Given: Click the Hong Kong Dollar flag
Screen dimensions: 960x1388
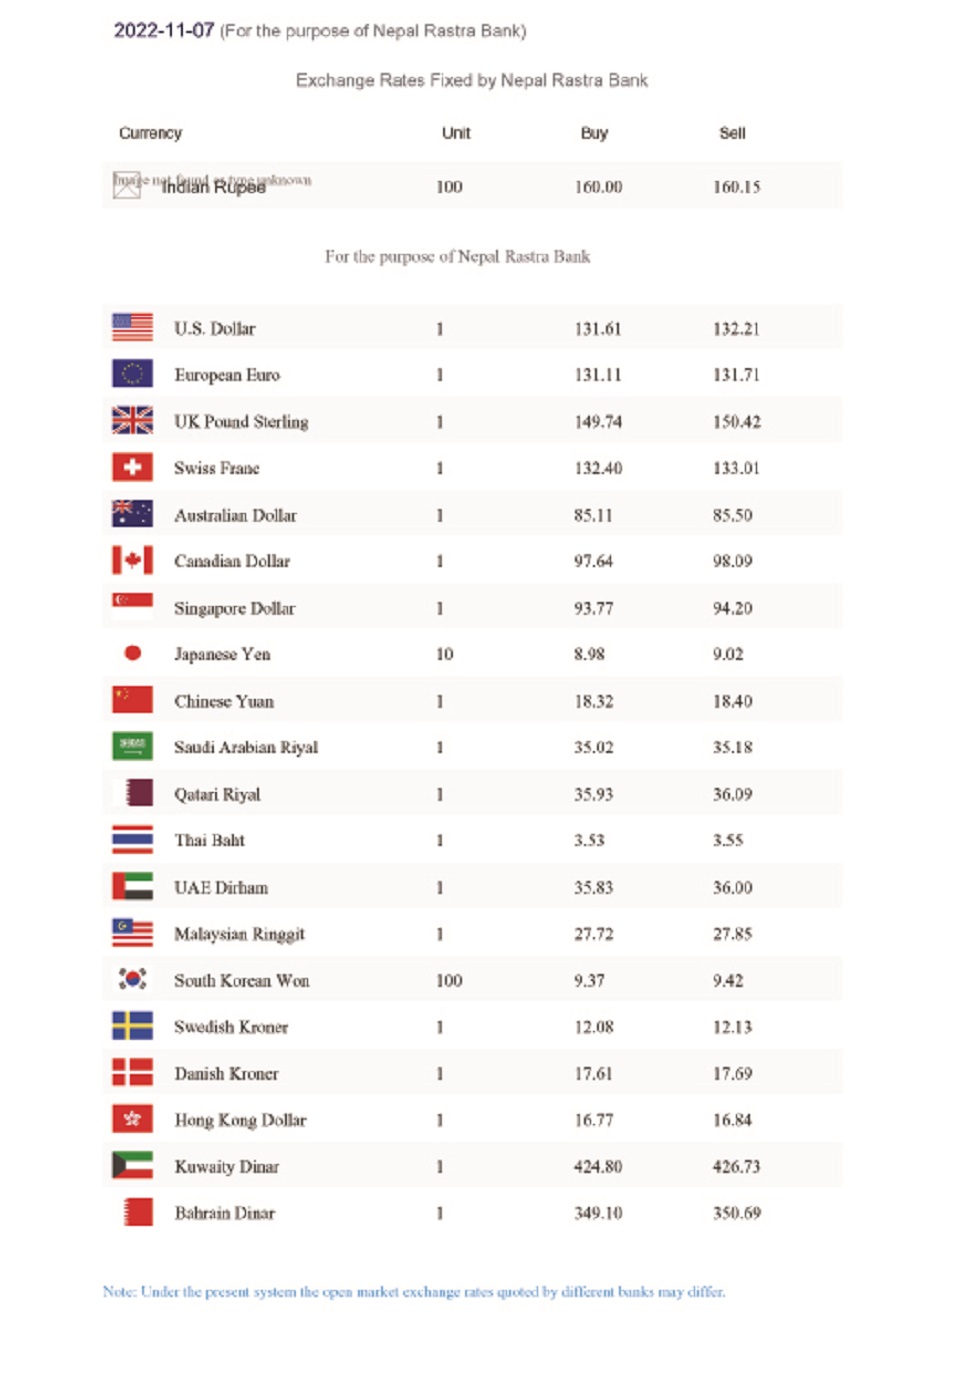Looking at the screenshot, I should pos(132,1119).
